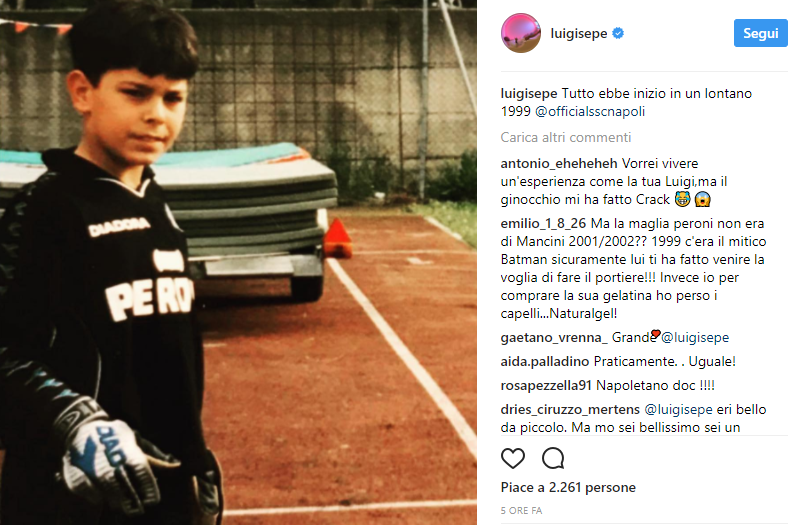Like the post with the heart icon

(512, 458)
